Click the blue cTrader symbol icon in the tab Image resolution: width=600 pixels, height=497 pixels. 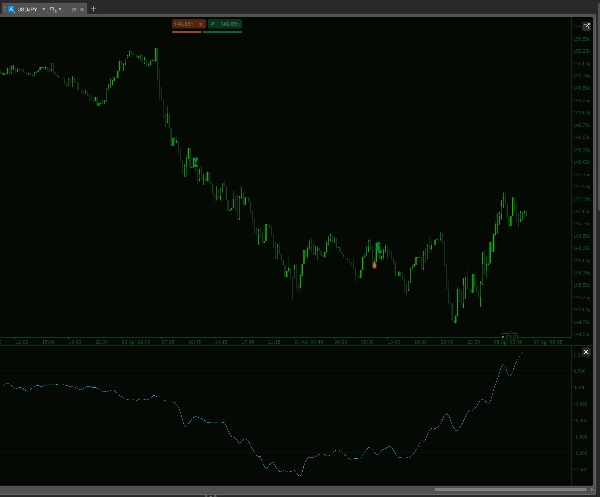[11, 9]
